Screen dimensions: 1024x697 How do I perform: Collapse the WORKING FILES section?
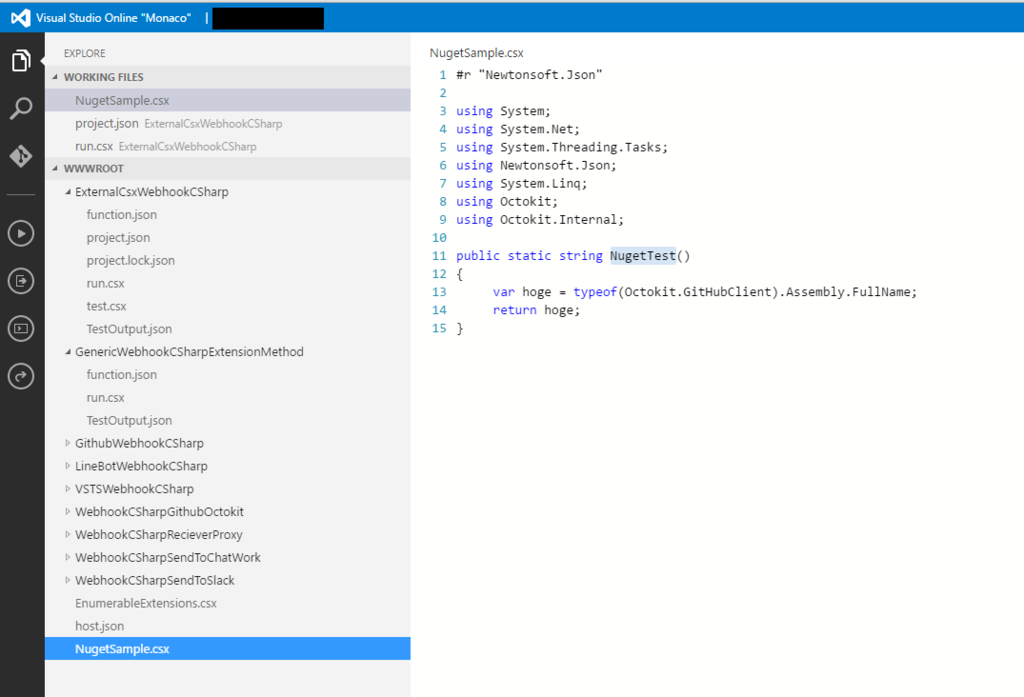[x=58, y=76]
